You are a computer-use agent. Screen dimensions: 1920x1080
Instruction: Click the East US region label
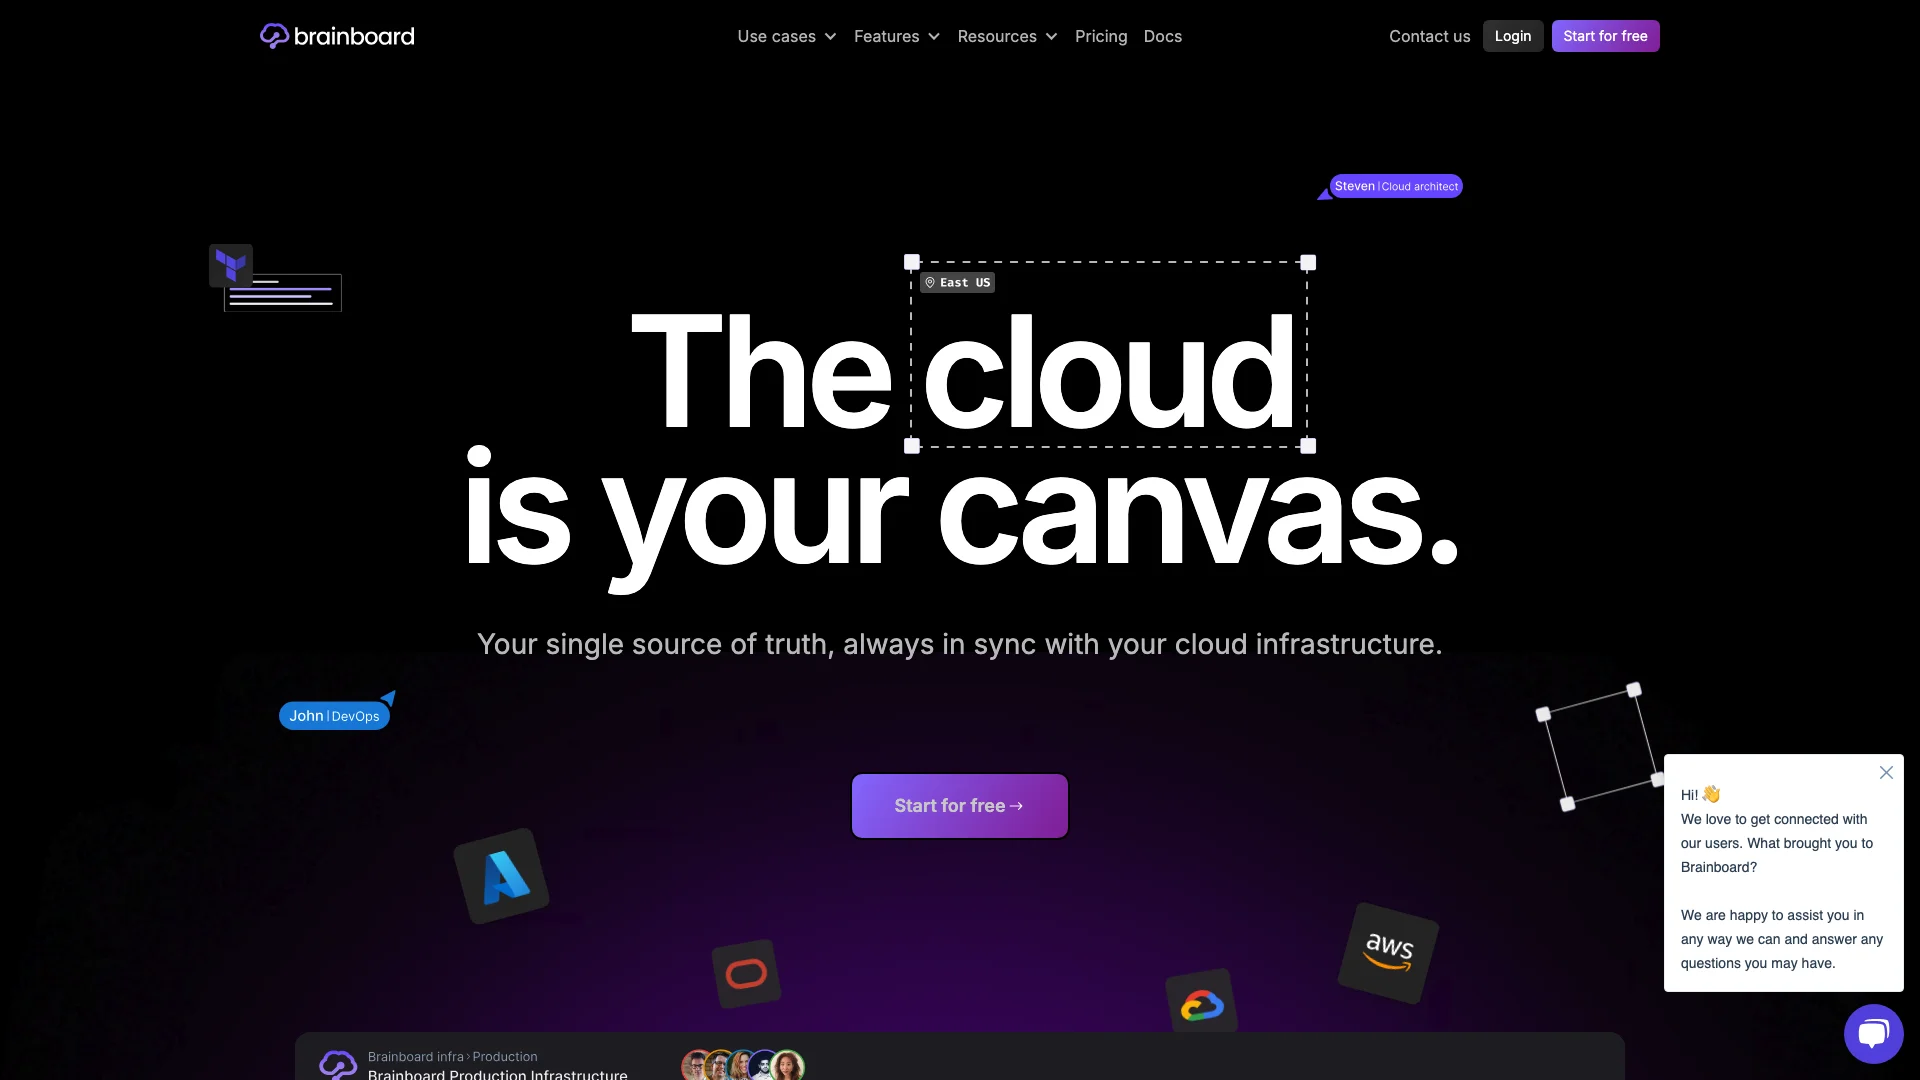957,282
